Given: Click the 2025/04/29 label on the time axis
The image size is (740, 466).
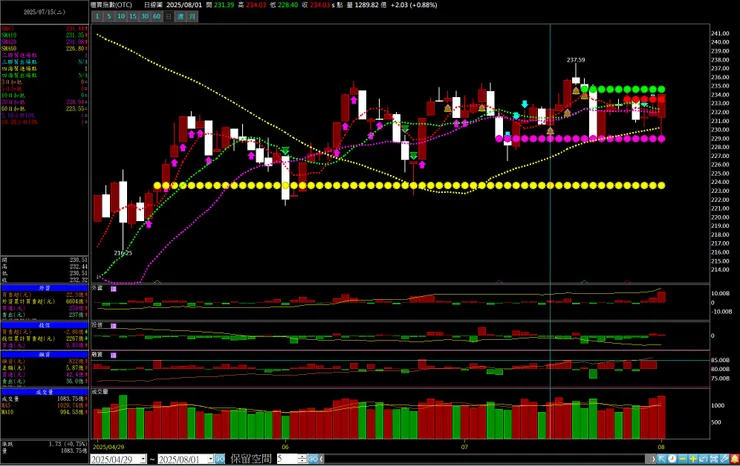Looking at the screenshot, I should (109, 447).
